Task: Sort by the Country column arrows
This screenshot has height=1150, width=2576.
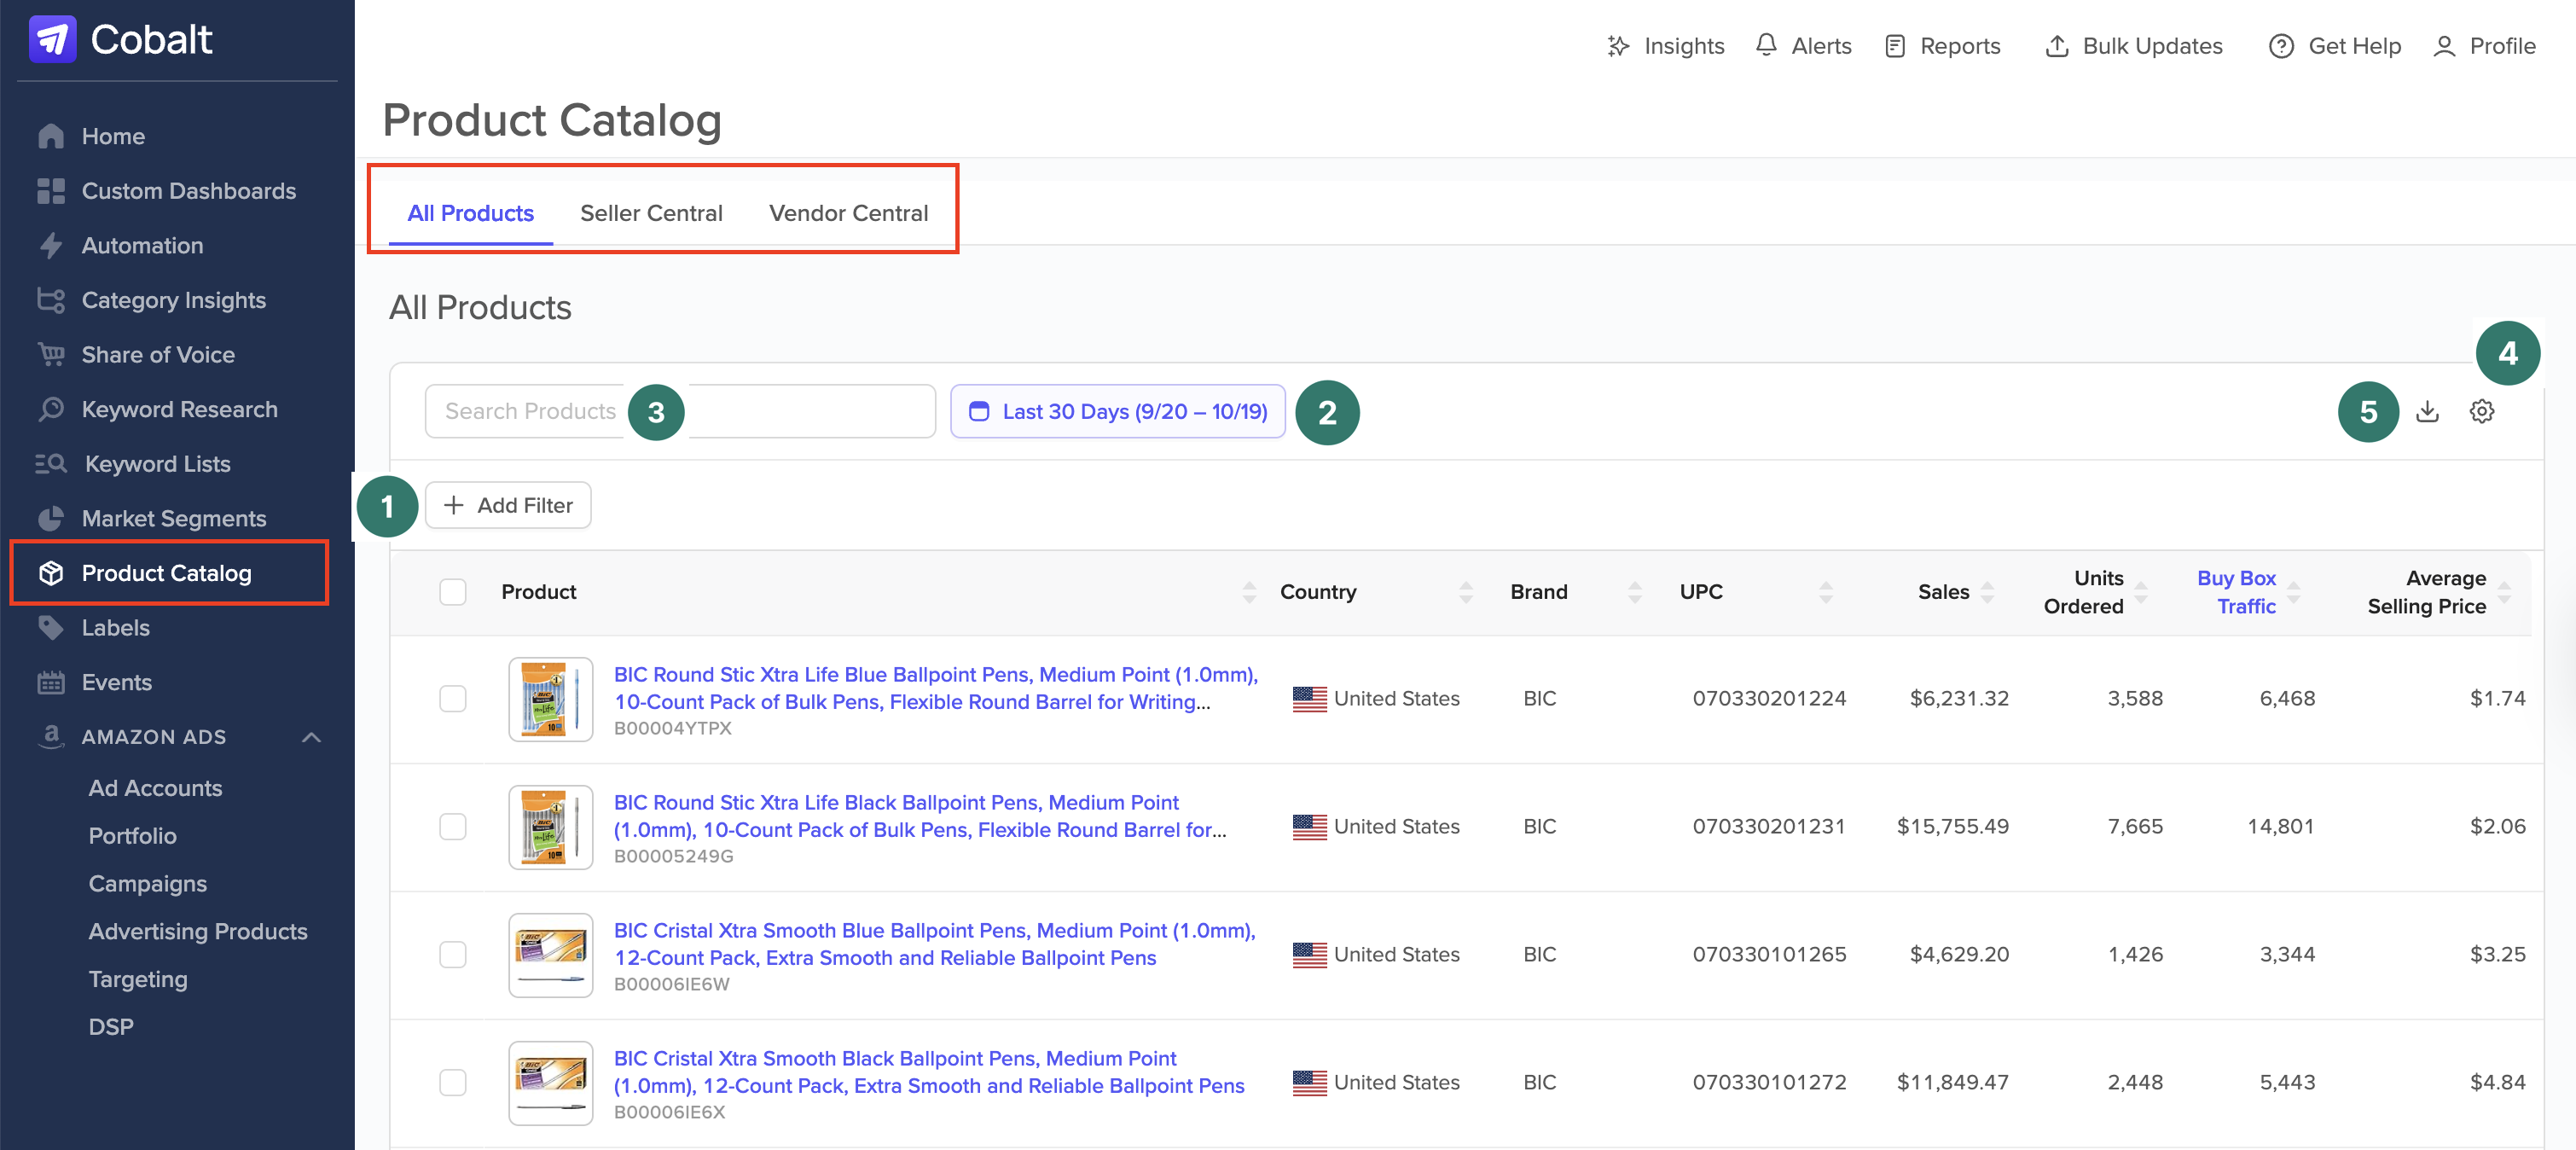Action: [1466, 592]
